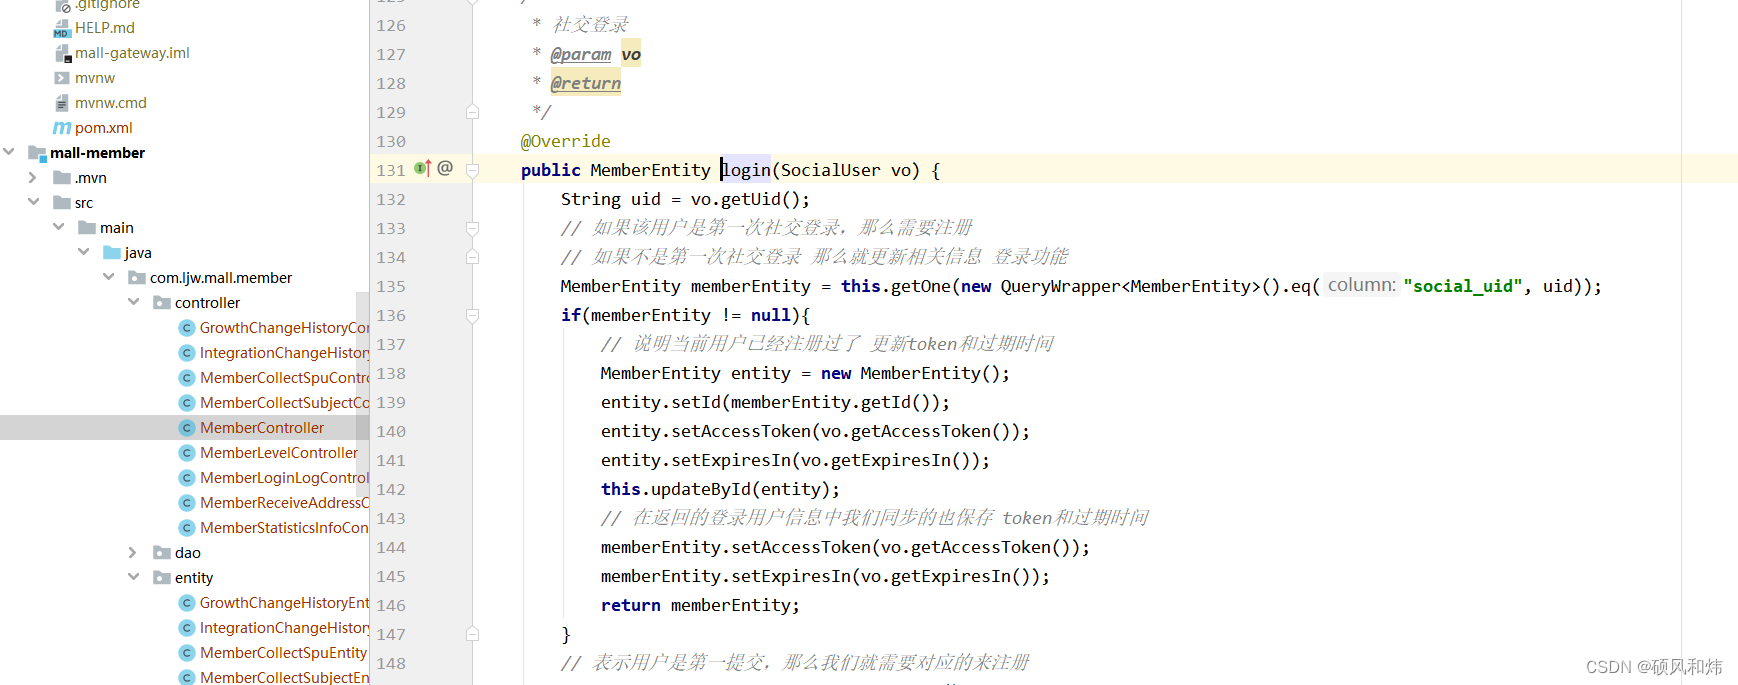Click line number 145 in gutter

pyautogui.click(x=391, y=576)
